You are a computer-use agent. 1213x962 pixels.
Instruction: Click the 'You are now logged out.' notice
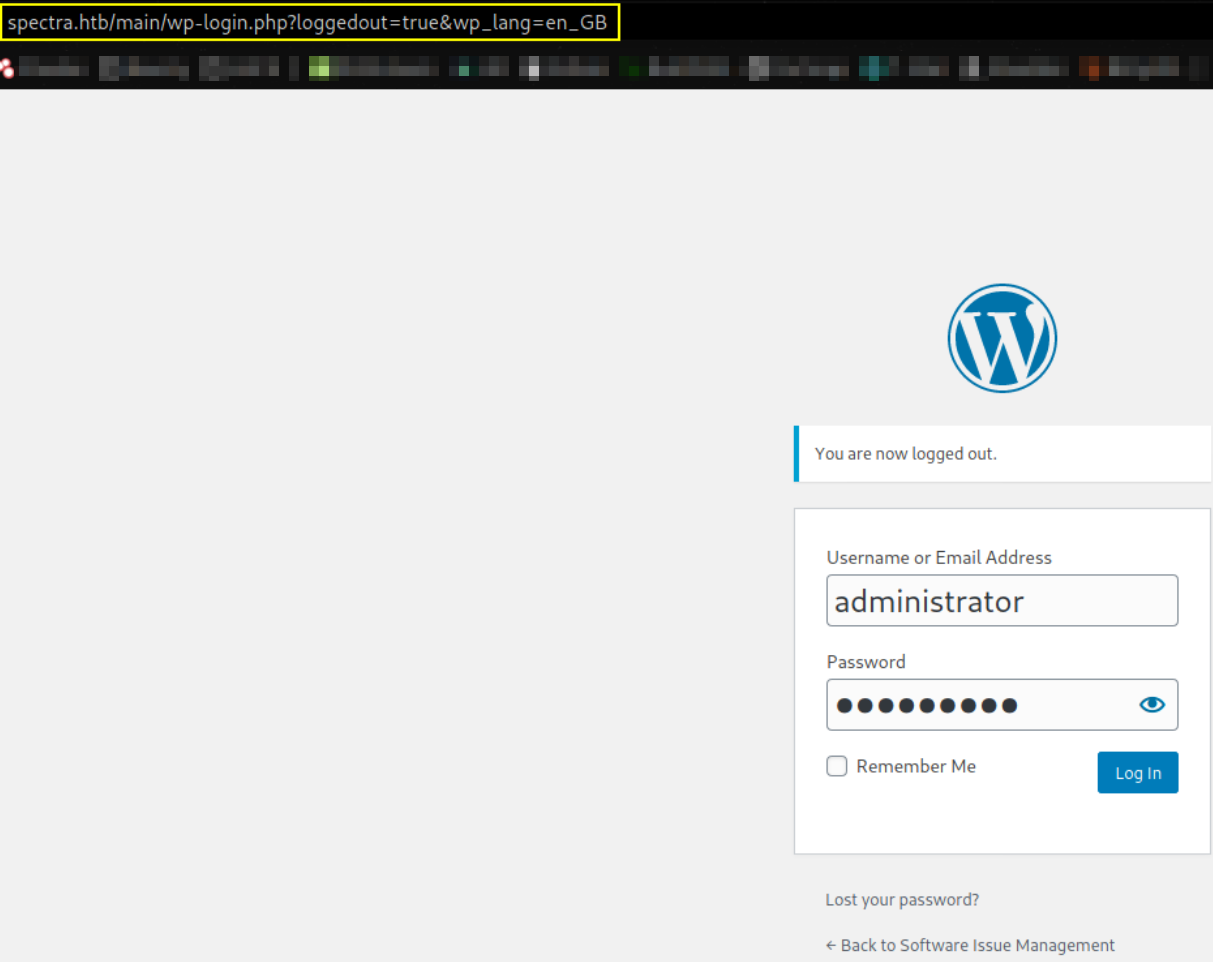[1002, 454]
